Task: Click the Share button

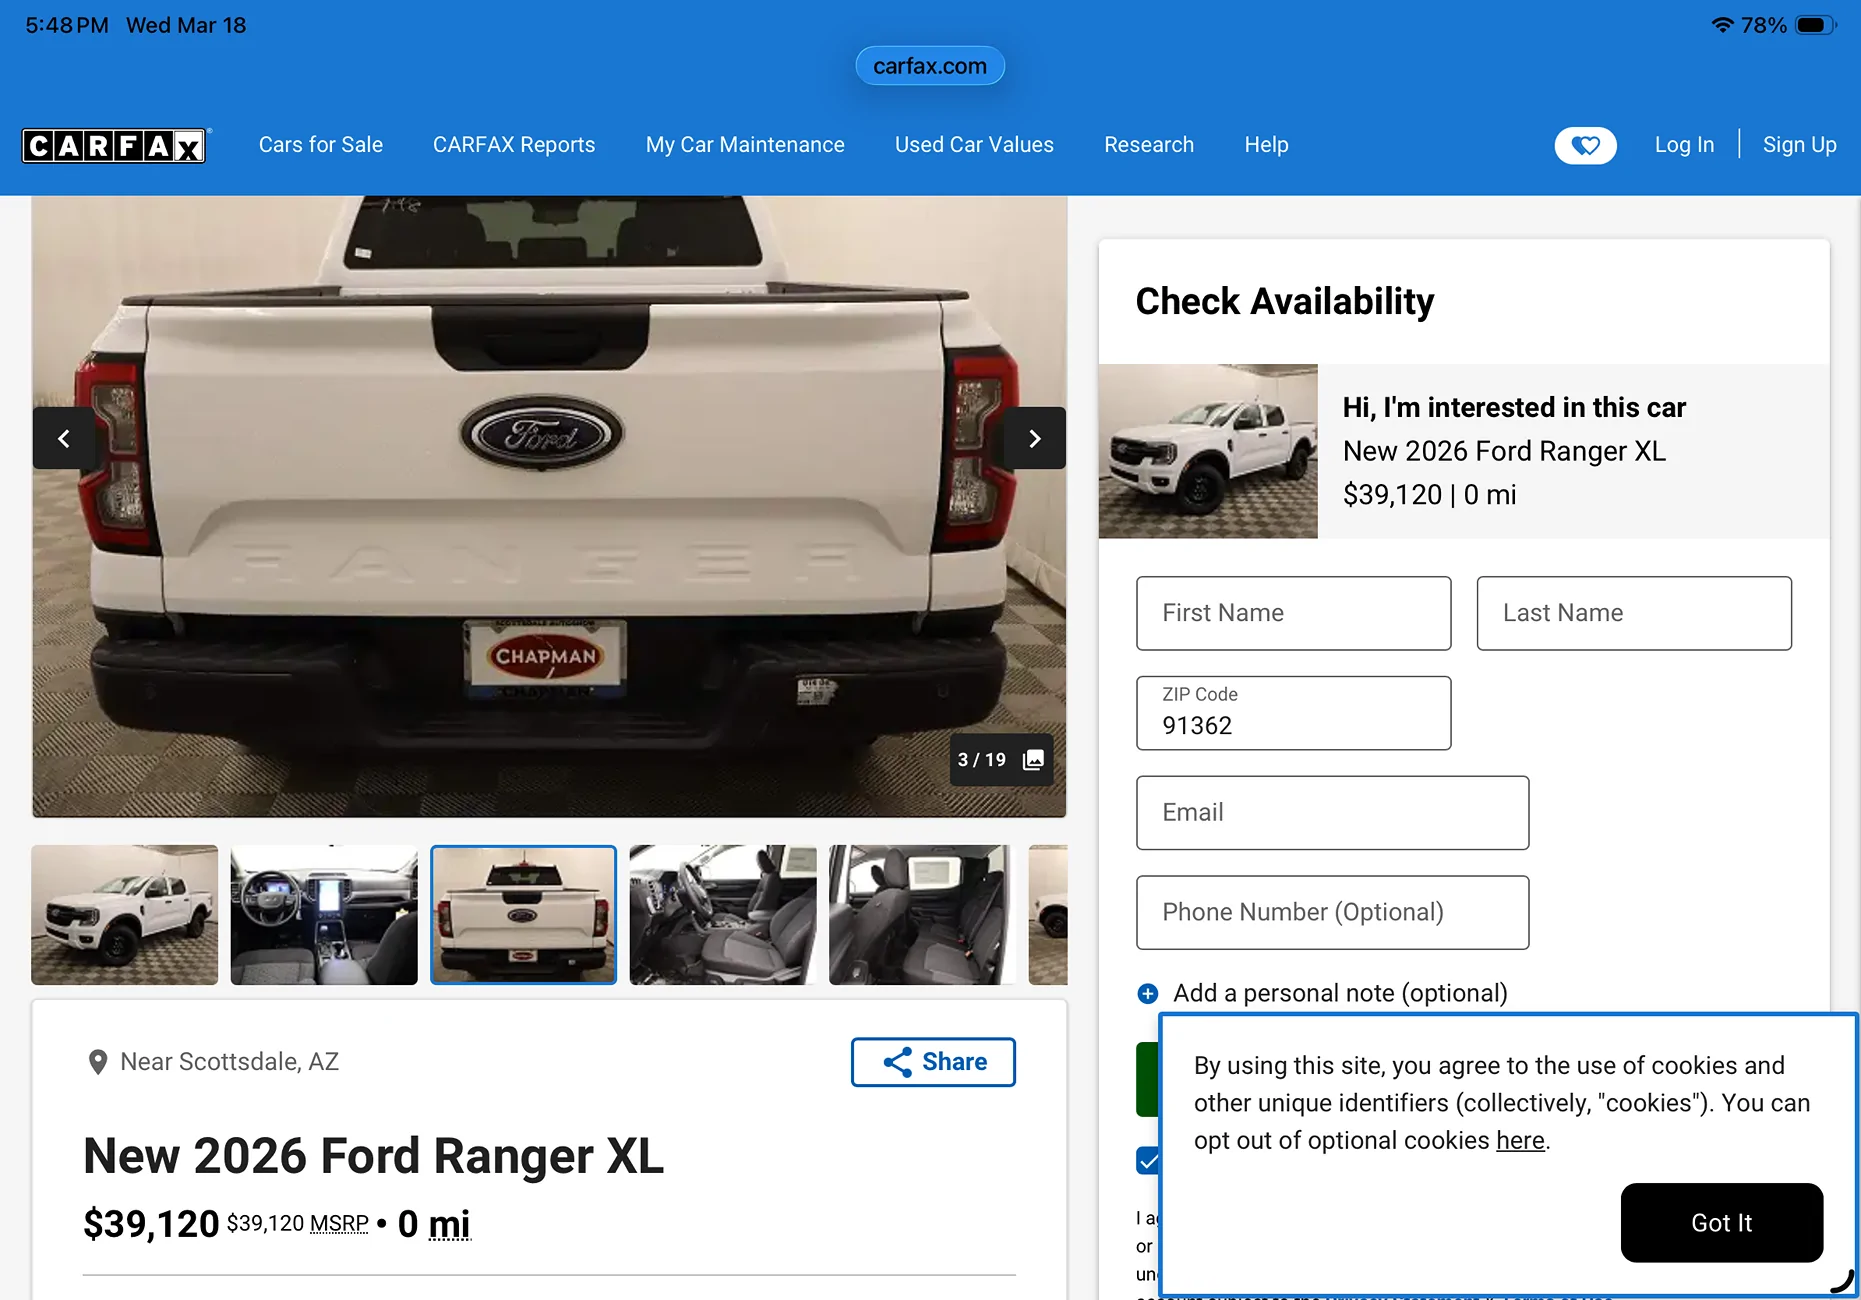Action: pos(933,1062)
